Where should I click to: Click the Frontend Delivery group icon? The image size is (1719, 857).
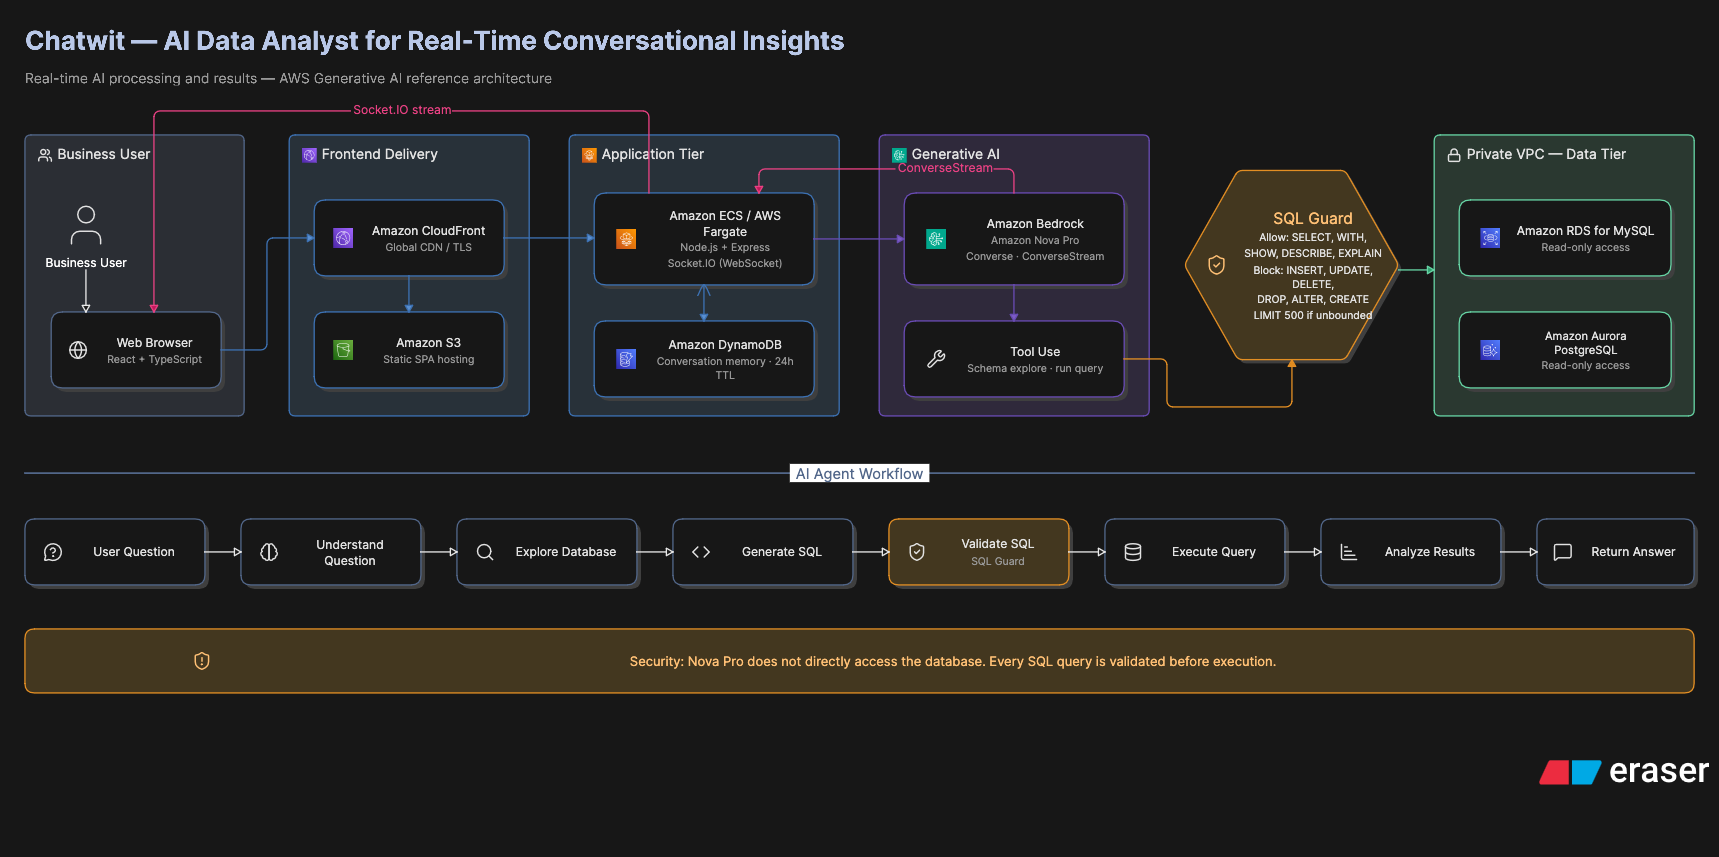point(309,155)
